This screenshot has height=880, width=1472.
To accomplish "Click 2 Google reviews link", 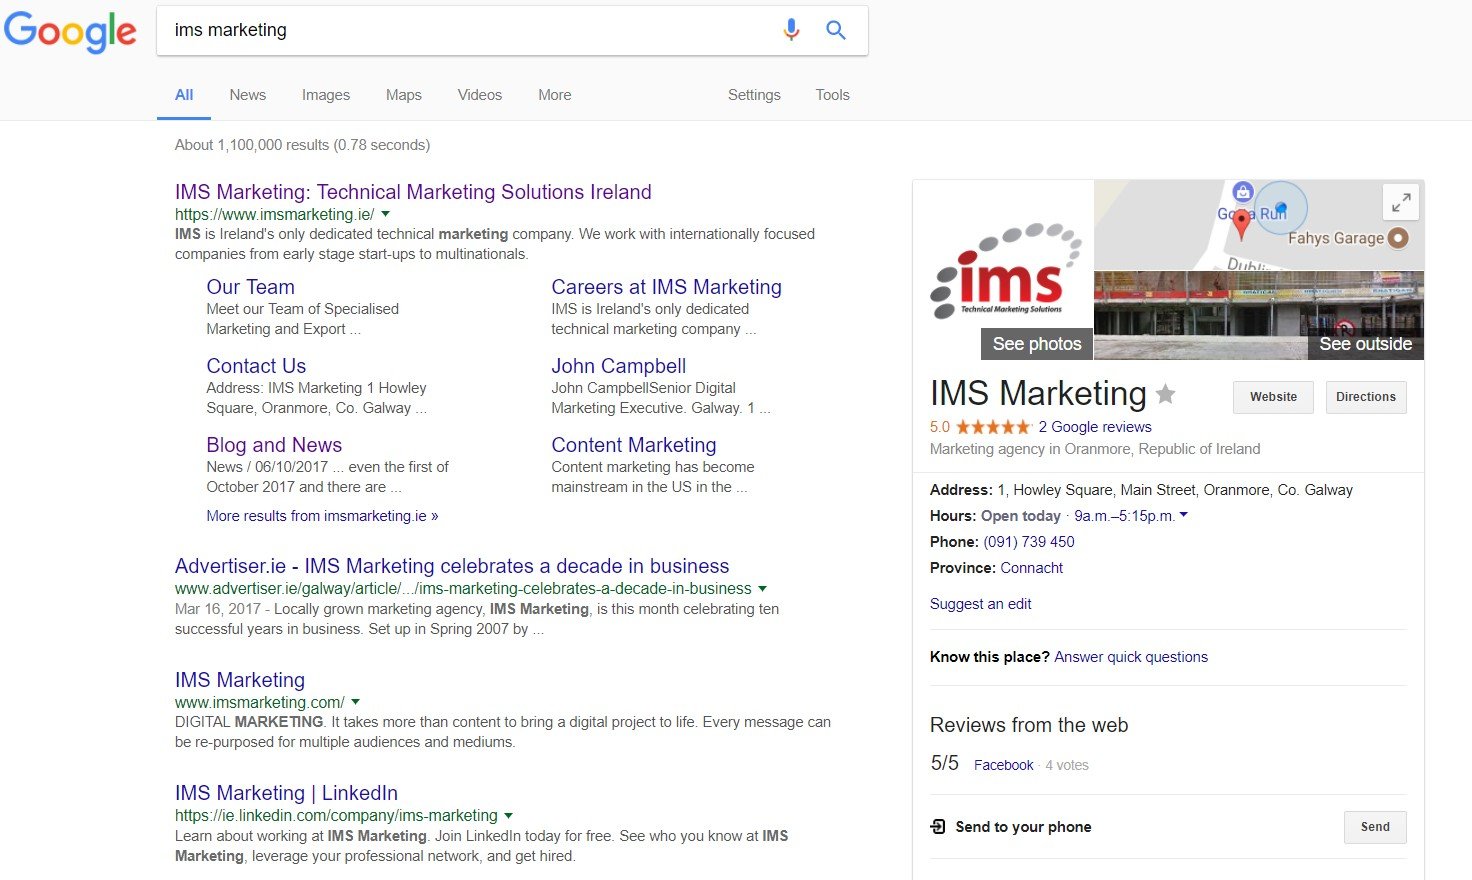I will point(1095,427).
